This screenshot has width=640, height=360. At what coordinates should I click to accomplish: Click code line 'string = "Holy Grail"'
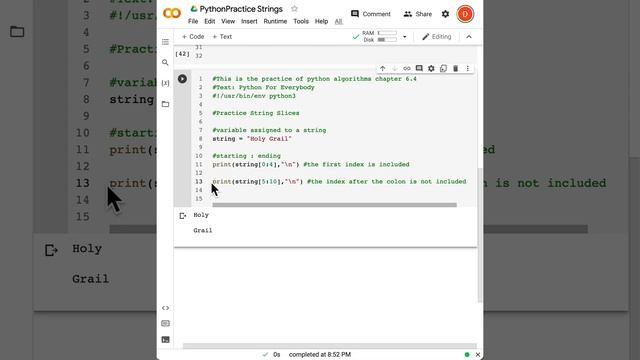click(252, 139)
